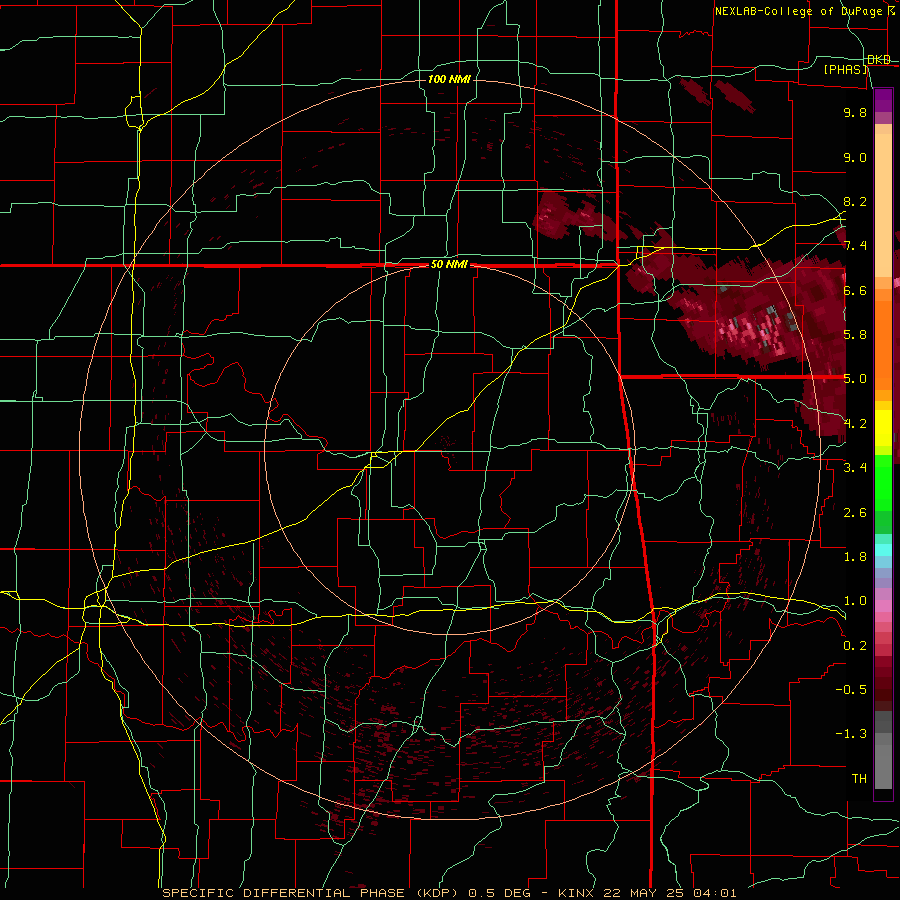Viewport: 900px width, 900px height.
Task: Click the 5.0 scale value
Action: pyautogui.click(x=855, y=379)
